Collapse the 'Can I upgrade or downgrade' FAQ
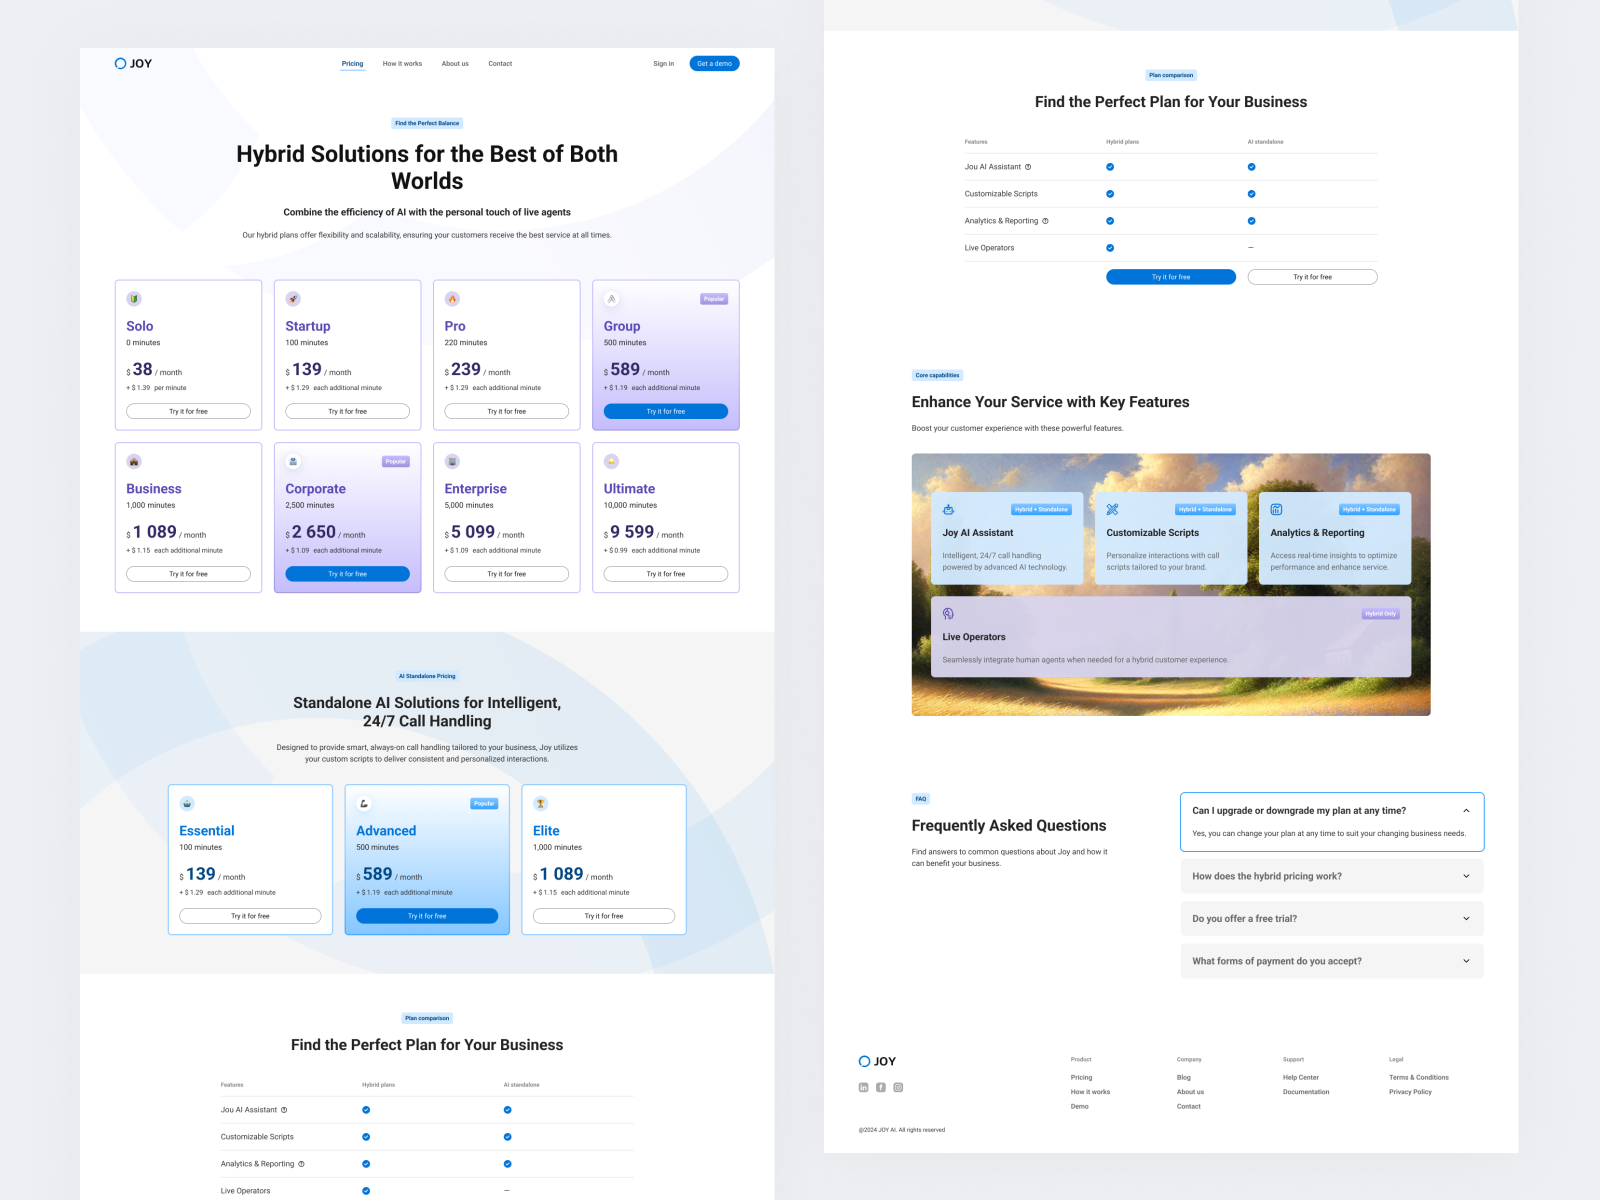The image size is (1600, 1200). (x=1466, y=811)
